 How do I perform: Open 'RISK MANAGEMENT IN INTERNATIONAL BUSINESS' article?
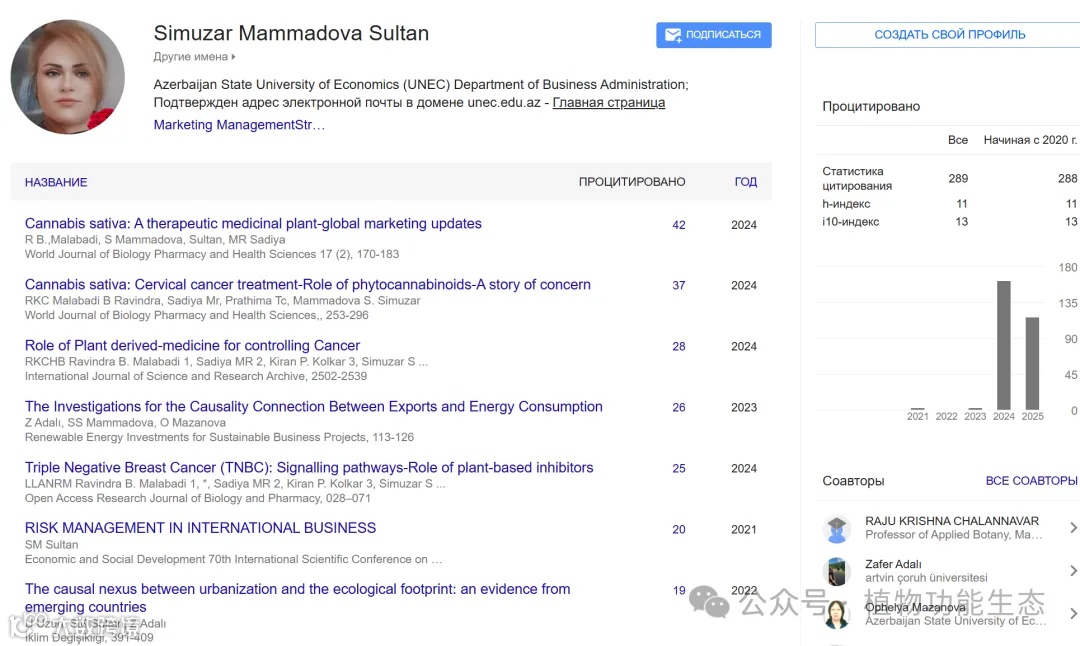click(200, 528)
